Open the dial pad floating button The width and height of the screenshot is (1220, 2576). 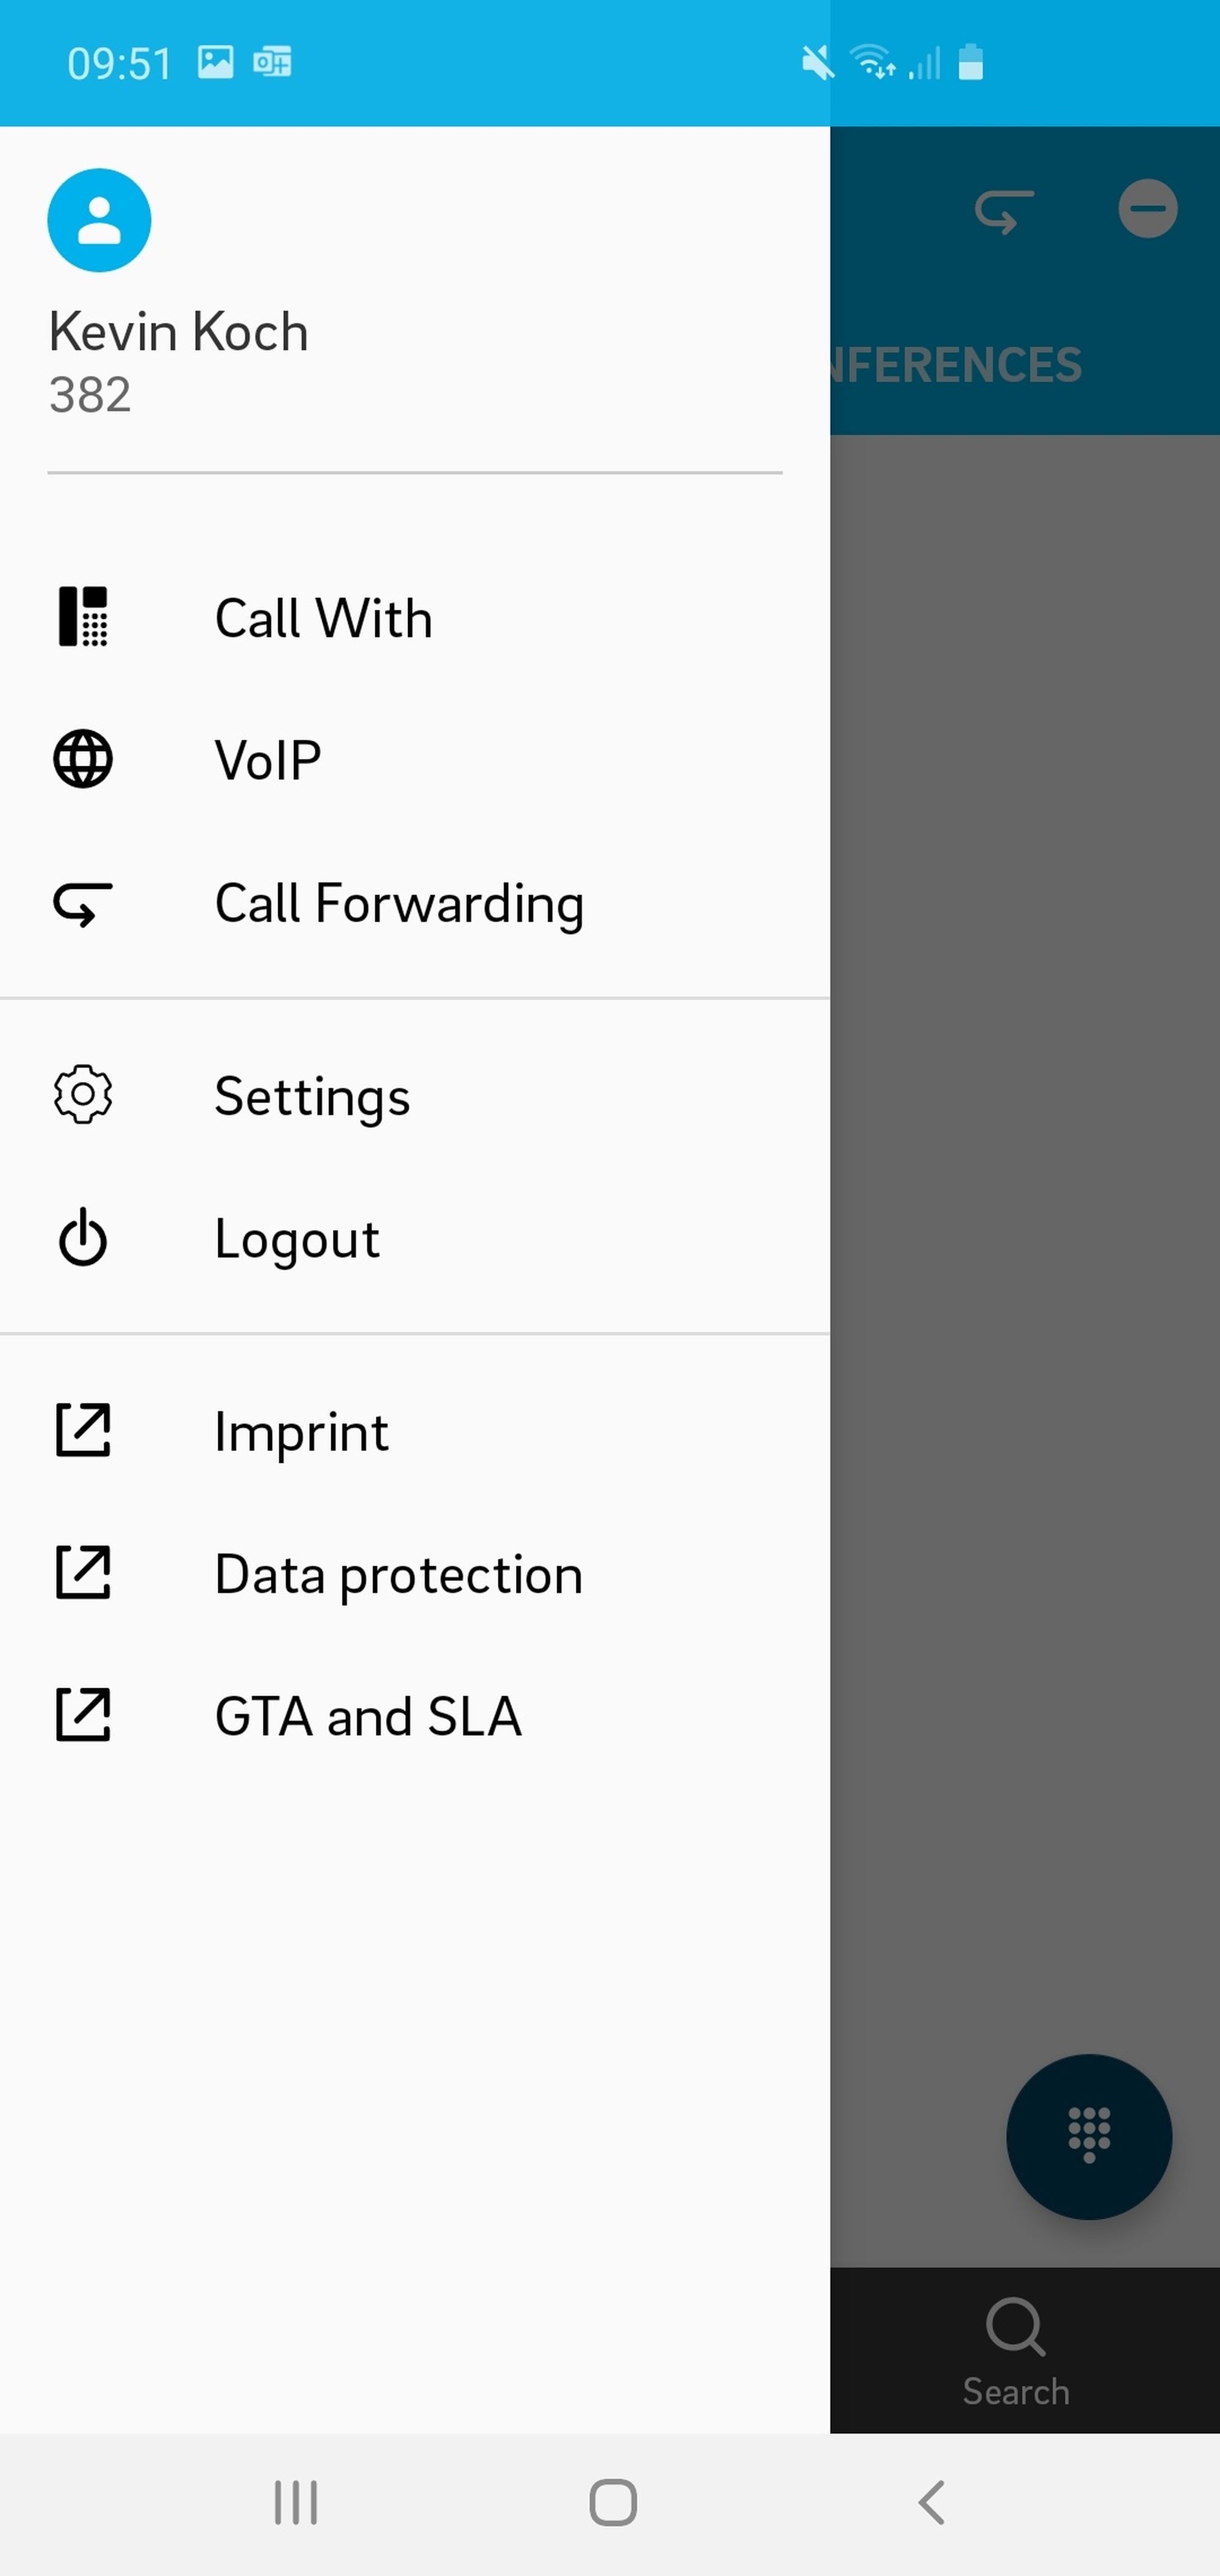(1089, 2136)
